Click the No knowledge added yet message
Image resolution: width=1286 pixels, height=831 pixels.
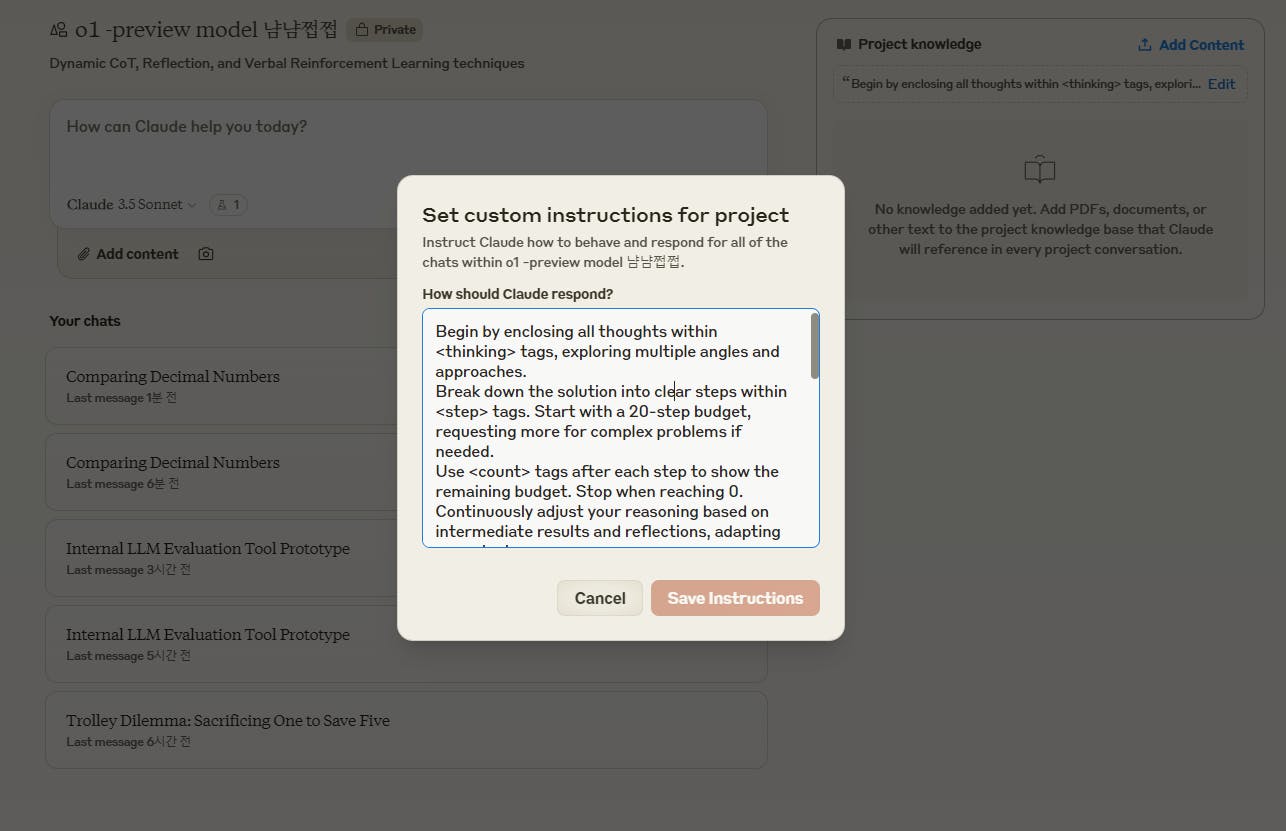pos(1040,229)
